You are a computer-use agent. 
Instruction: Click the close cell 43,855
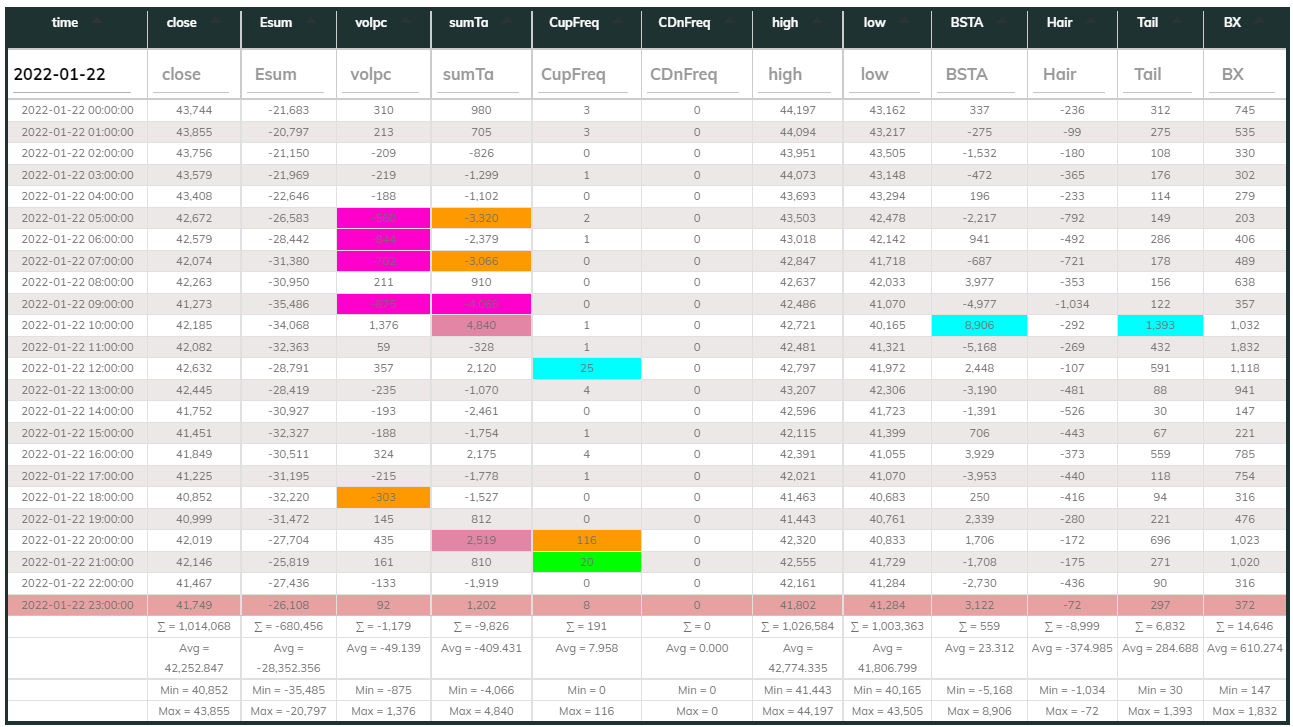click(x=194, y=132)
